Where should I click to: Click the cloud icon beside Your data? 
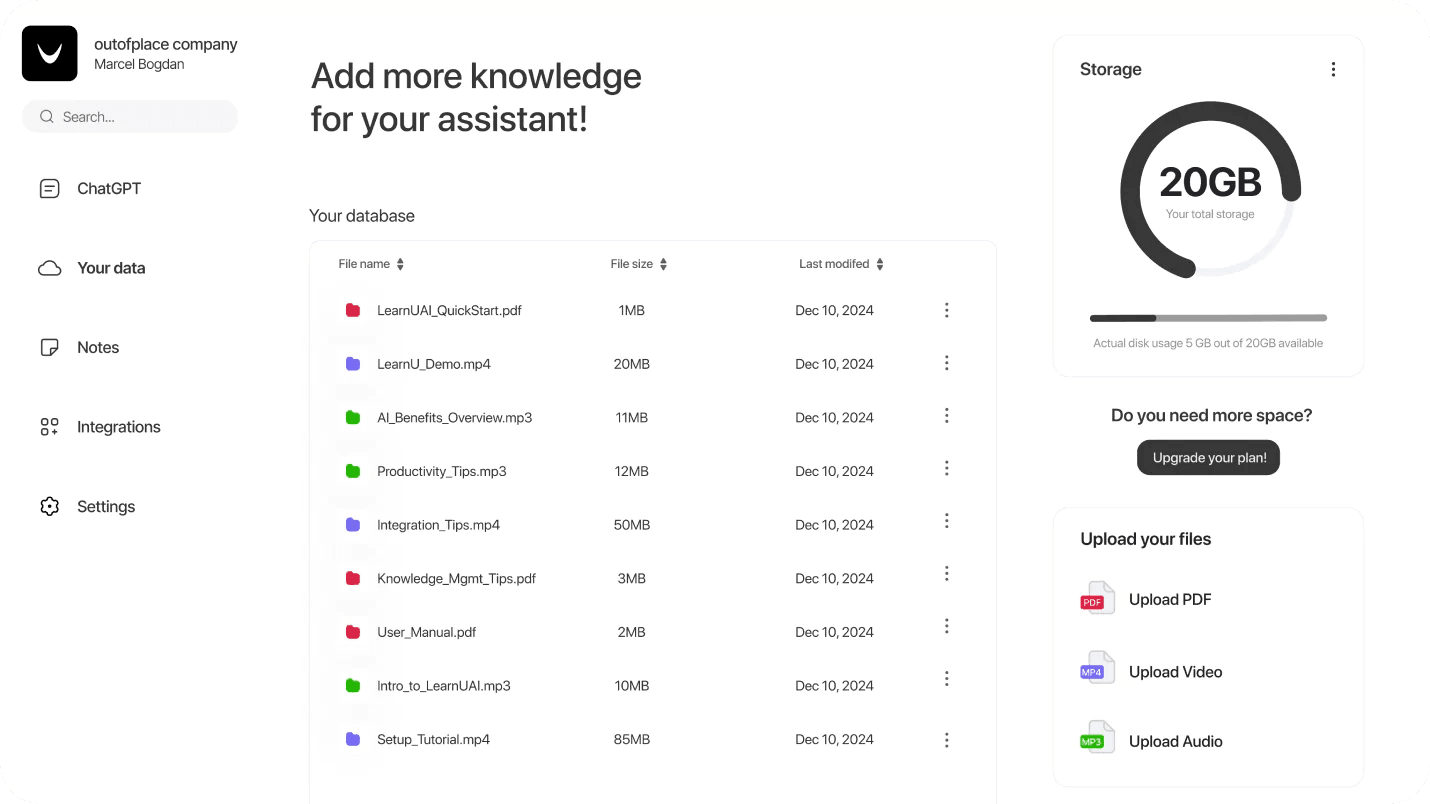click(x=49, y=268)
